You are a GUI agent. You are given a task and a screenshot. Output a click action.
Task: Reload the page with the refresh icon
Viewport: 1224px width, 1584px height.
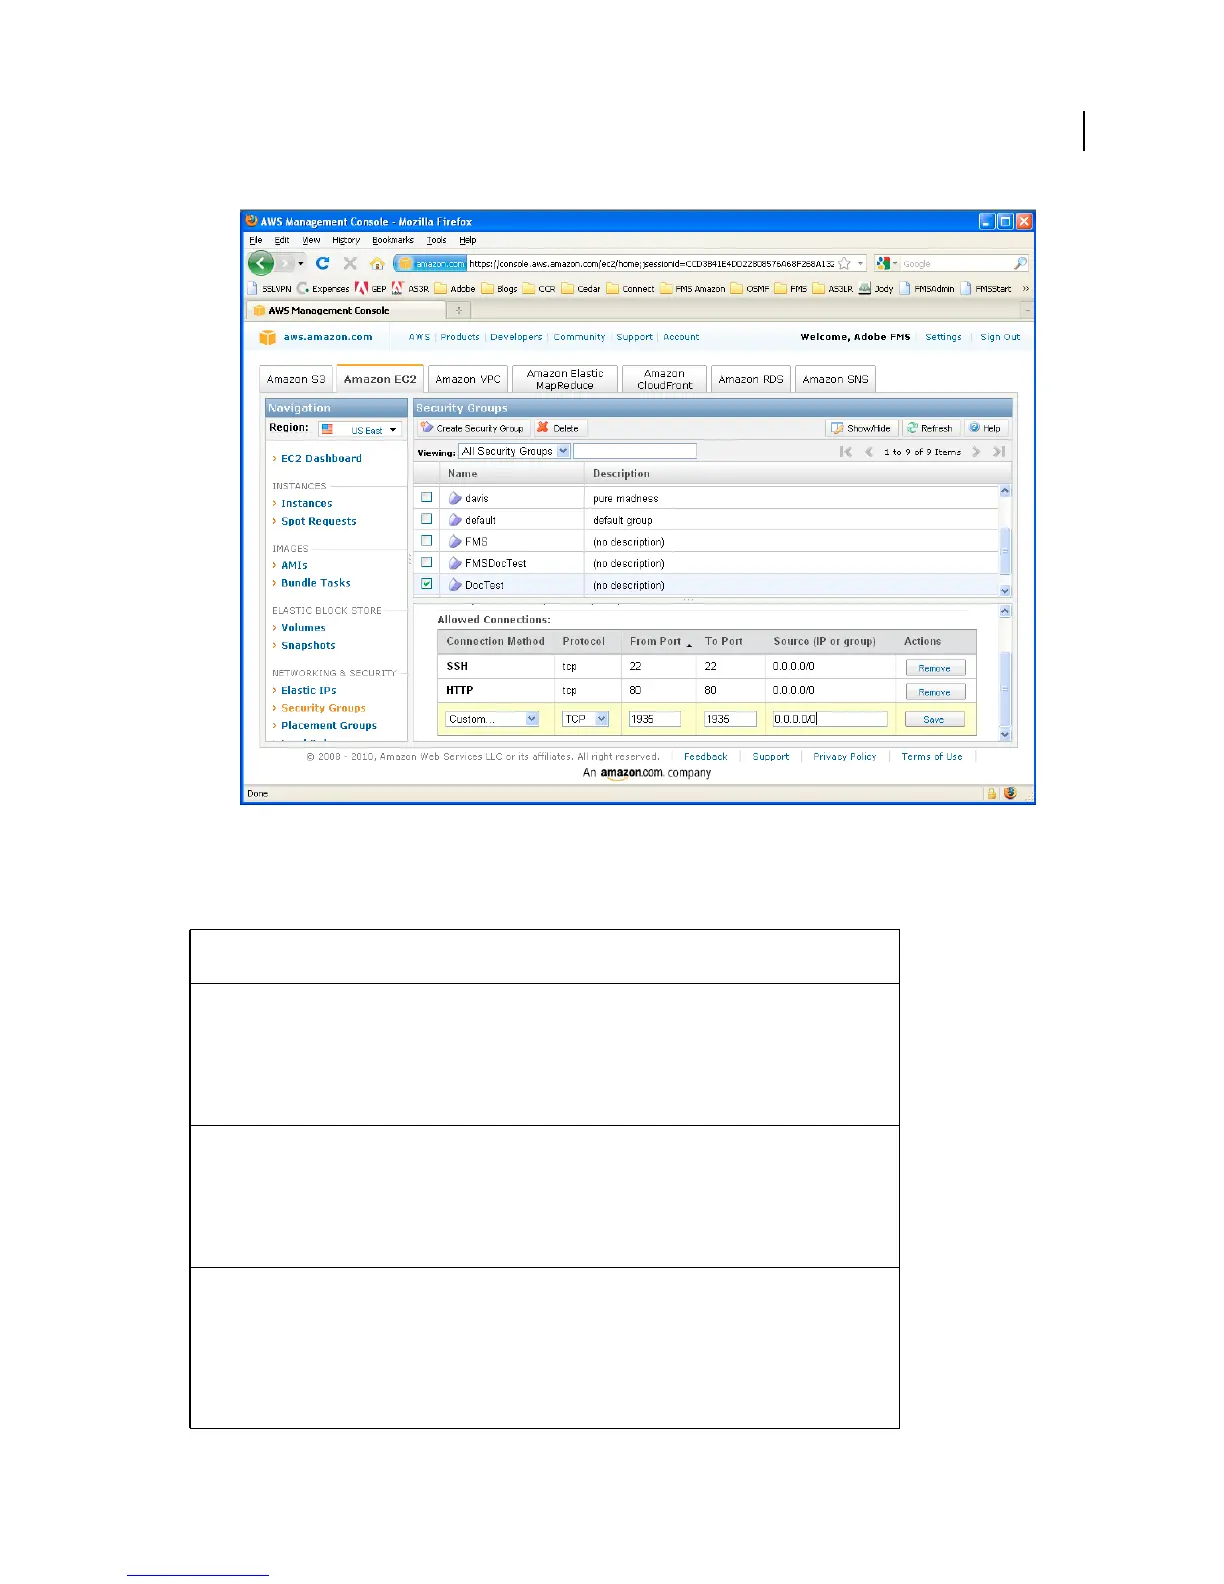(x=322, y=263)
